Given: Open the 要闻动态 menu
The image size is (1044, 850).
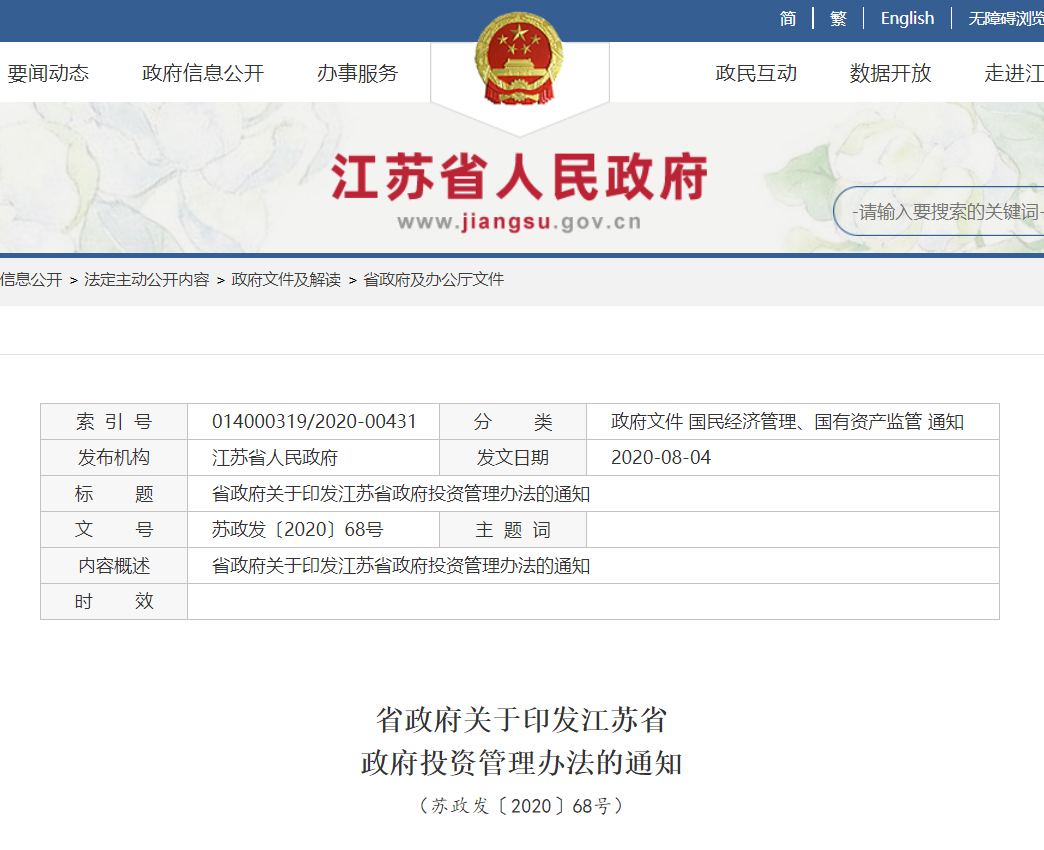Looking at the screenshot, I should click(48, 73).
